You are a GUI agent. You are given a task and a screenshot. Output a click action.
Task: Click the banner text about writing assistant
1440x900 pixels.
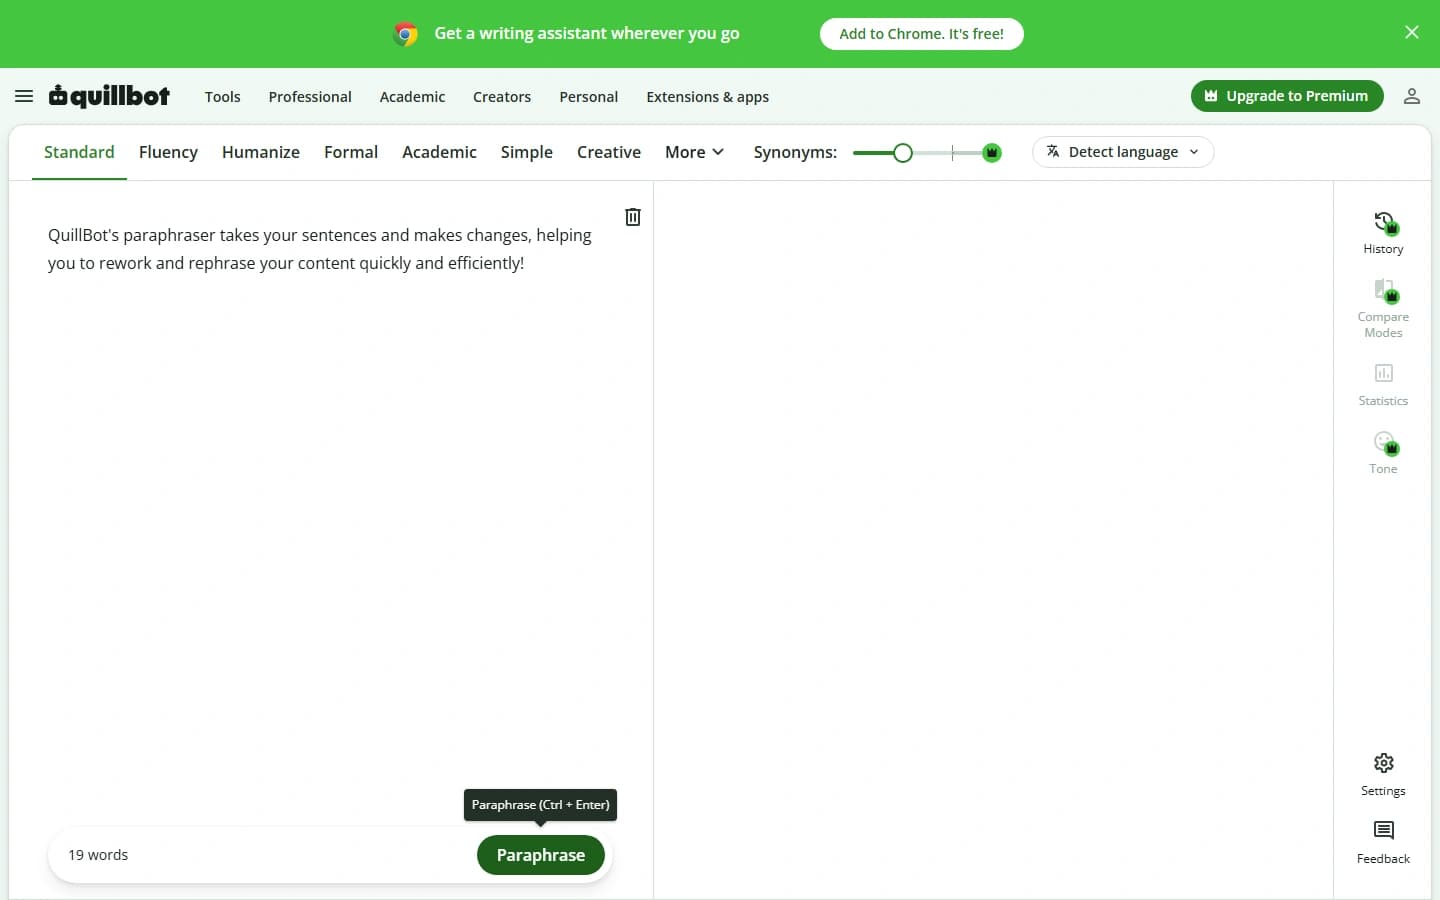(x=587, y=33)
